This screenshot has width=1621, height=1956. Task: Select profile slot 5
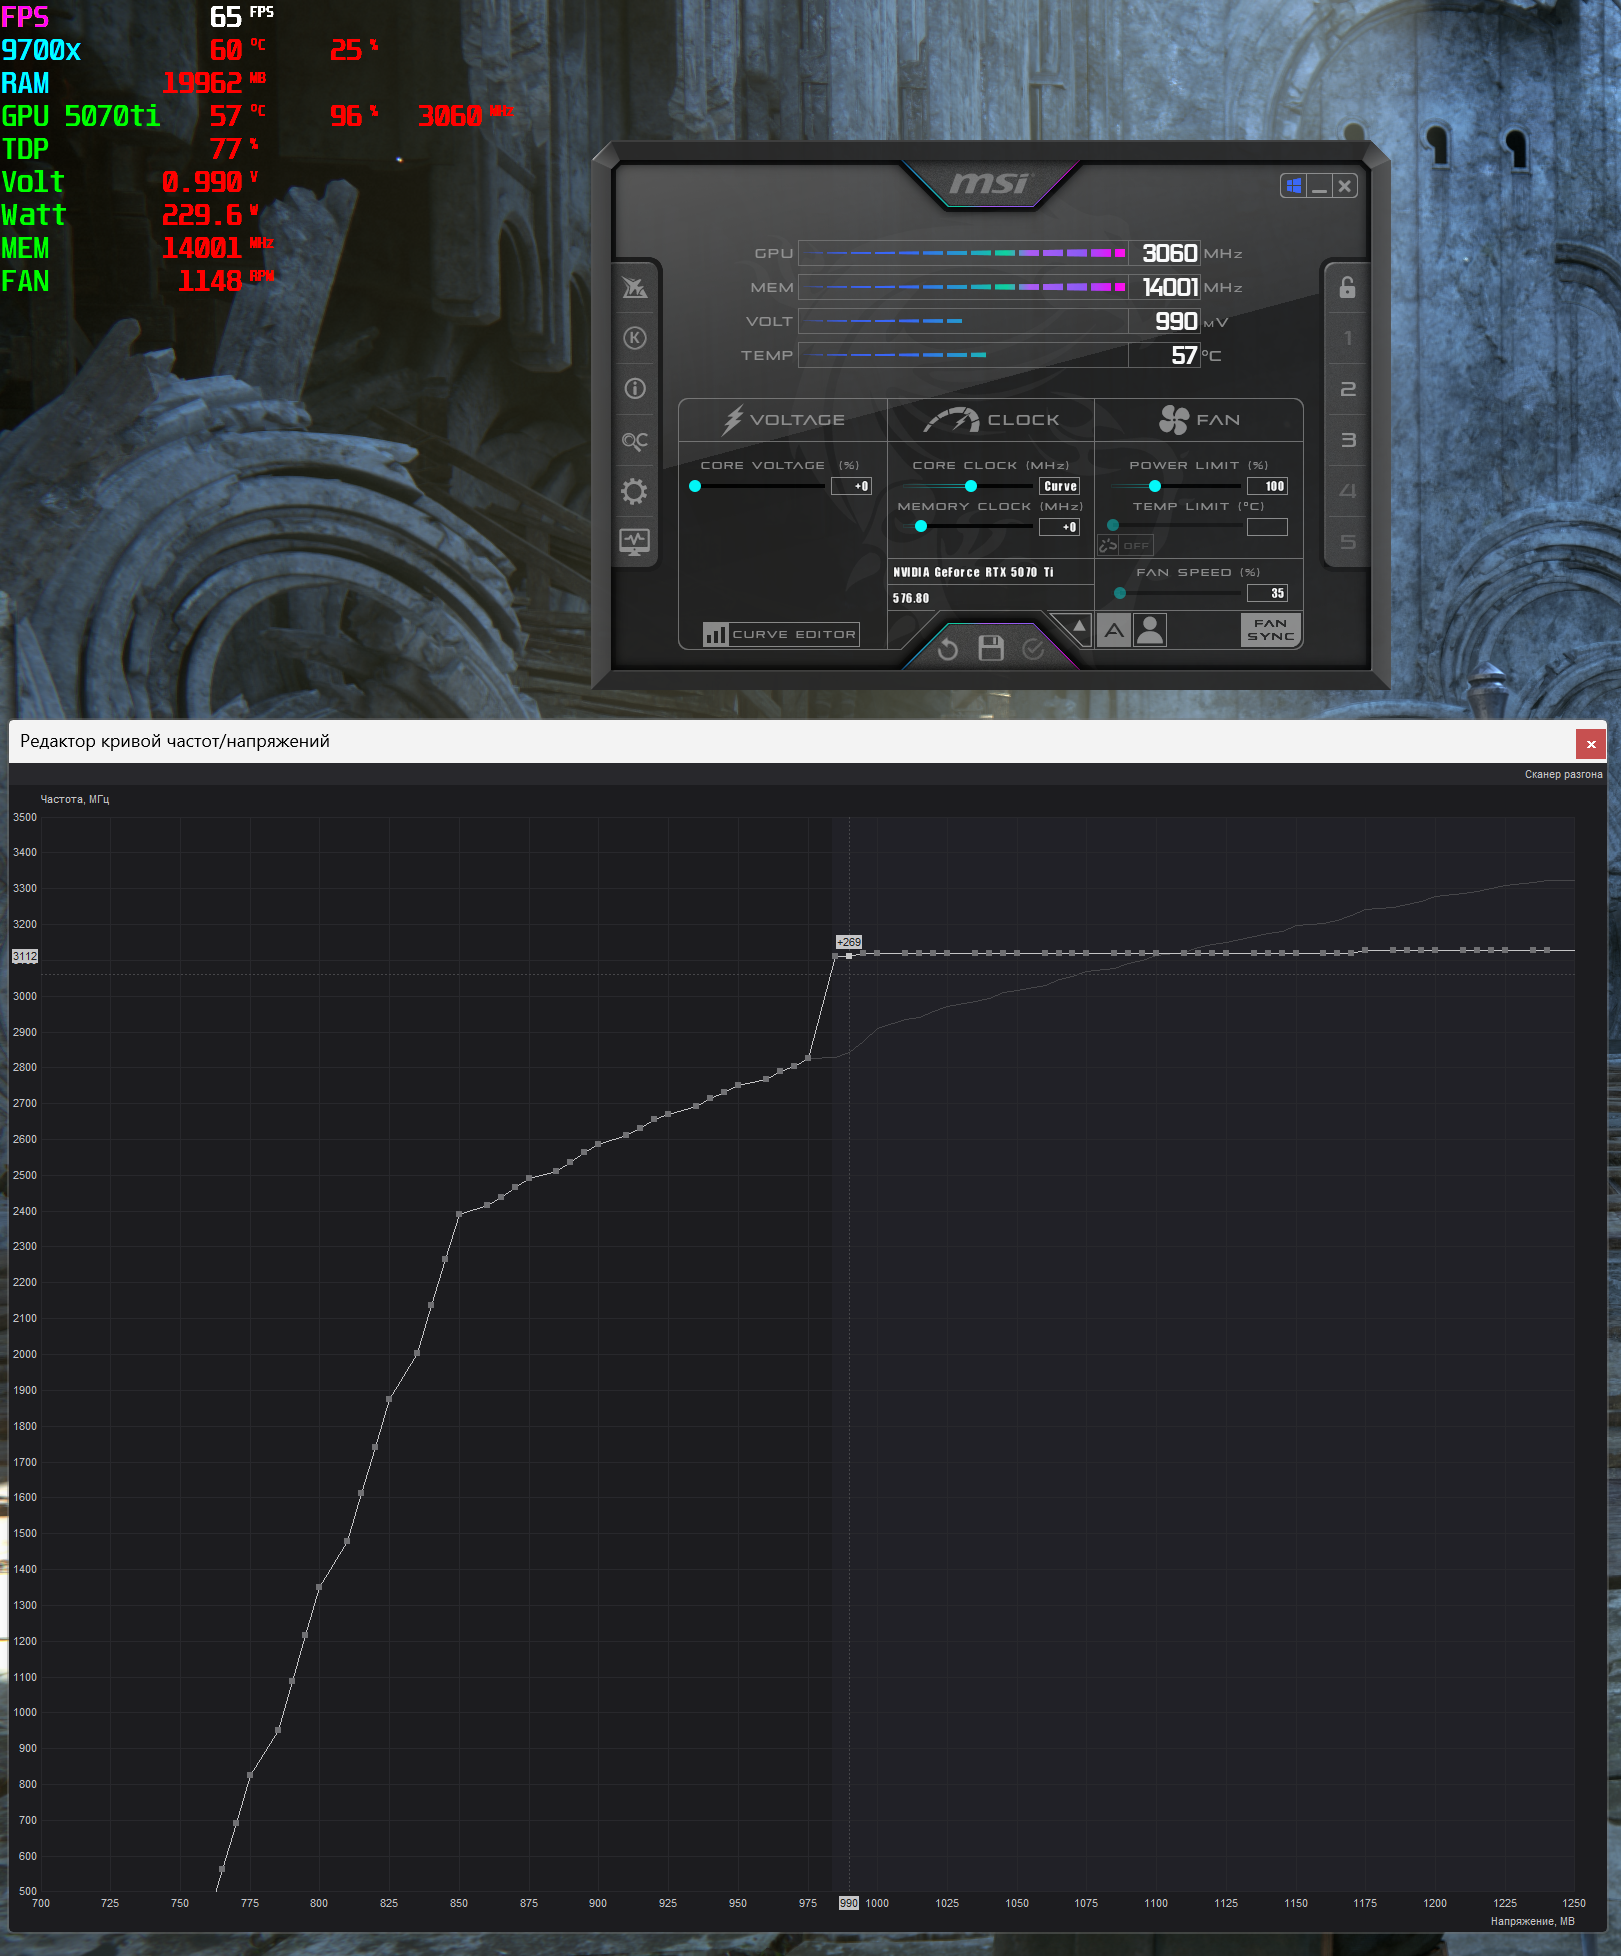coord(1348,542)
